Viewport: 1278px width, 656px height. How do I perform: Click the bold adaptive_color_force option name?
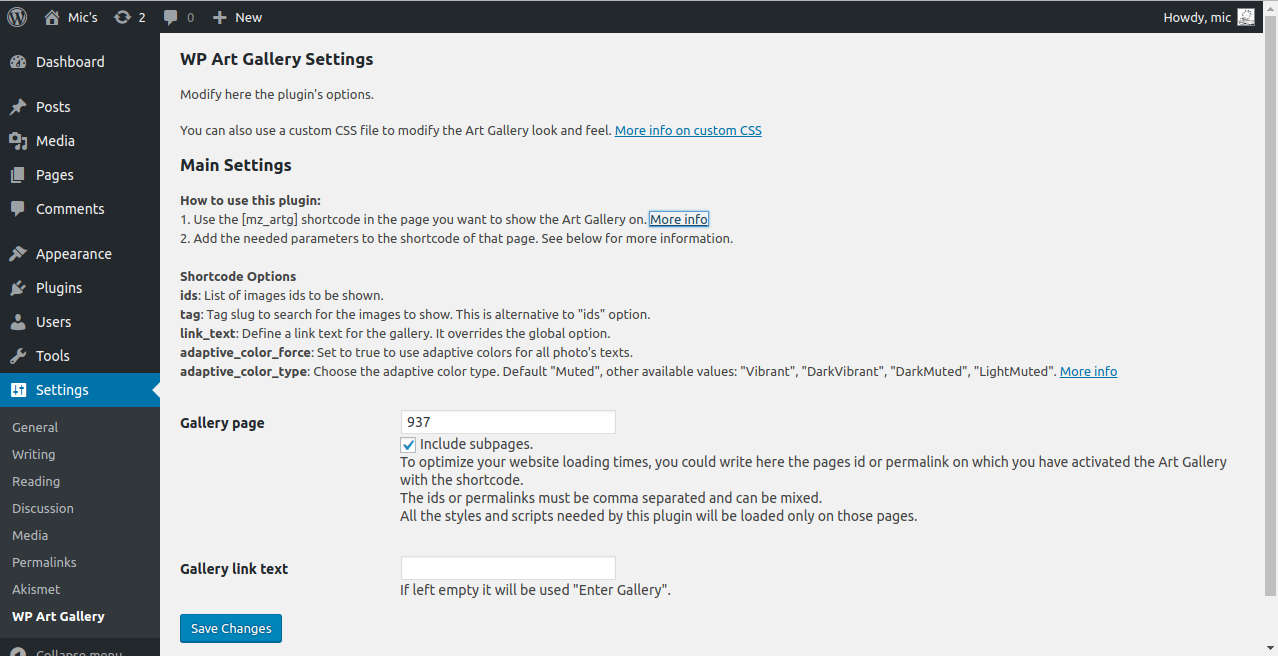[x=245, y=352]
